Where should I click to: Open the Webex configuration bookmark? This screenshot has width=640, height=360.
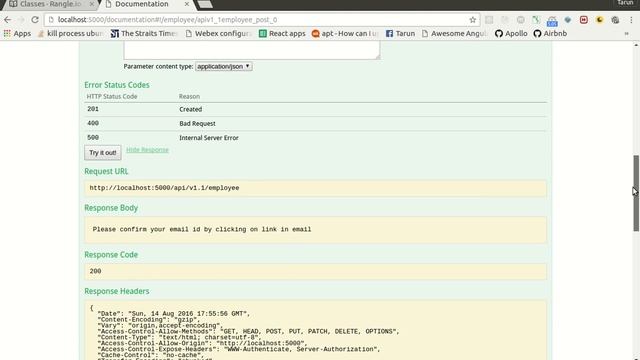tap(218, 33)
